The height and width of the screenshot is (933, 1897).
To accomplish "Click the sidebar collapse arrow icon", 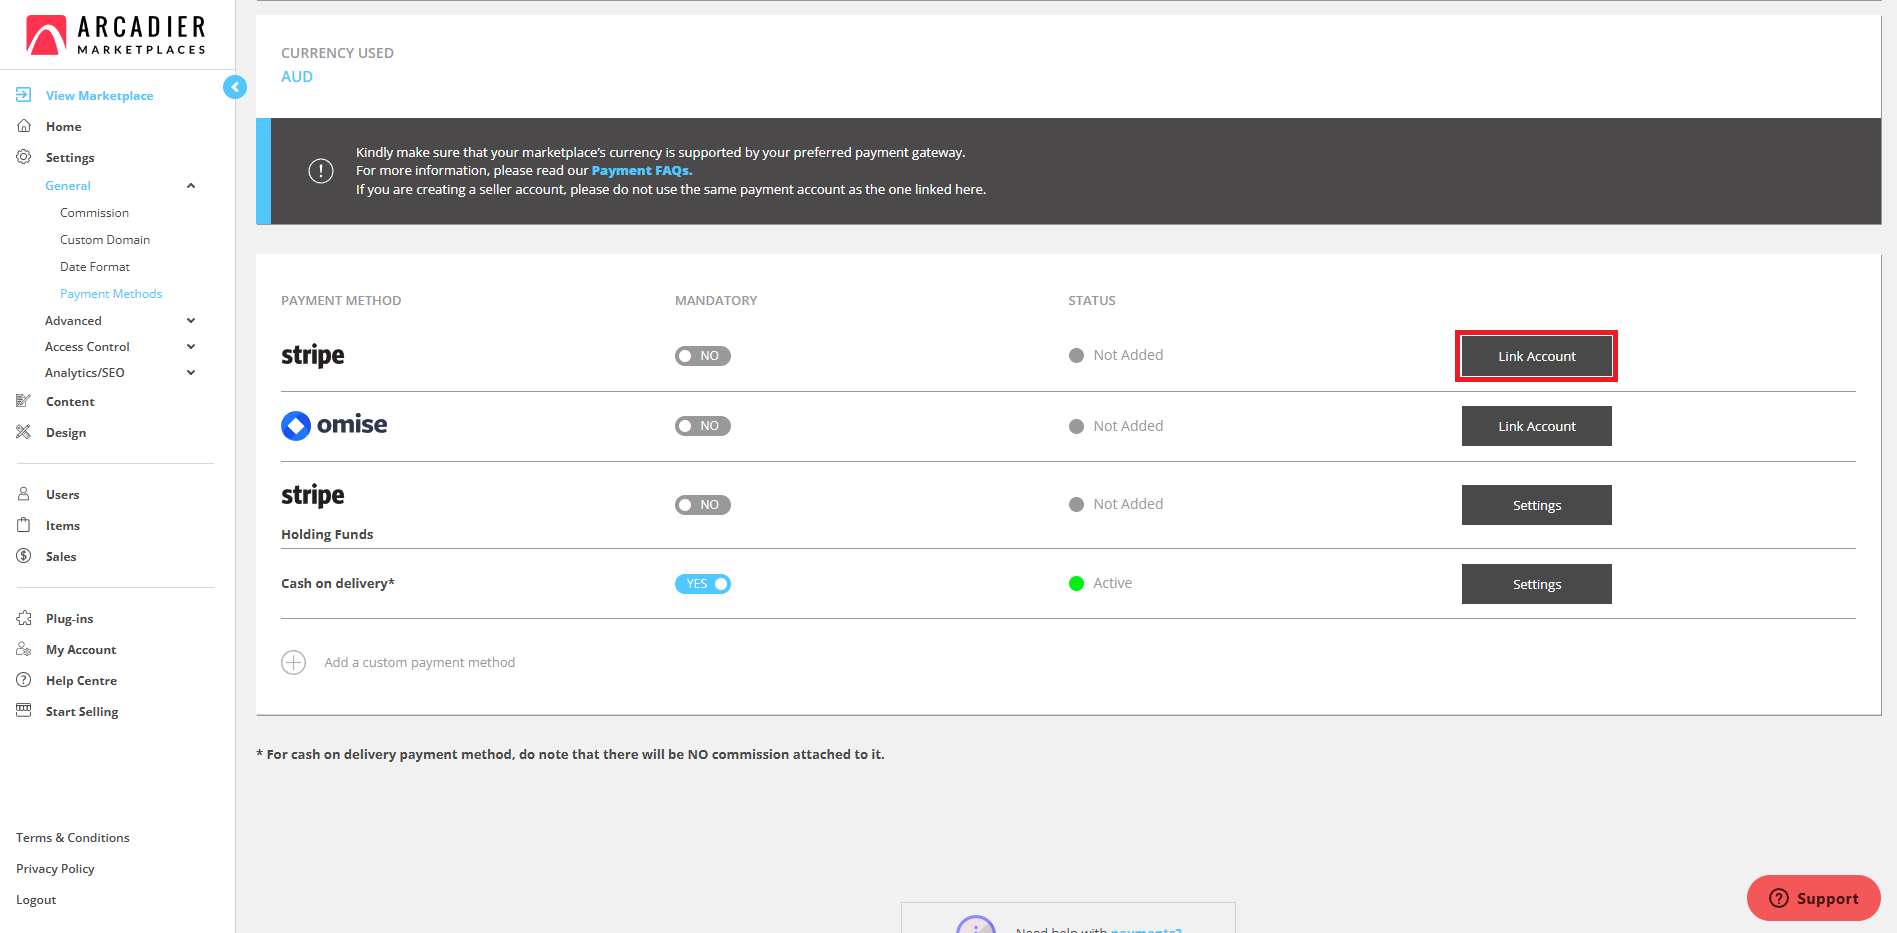I will click(235, 87).
